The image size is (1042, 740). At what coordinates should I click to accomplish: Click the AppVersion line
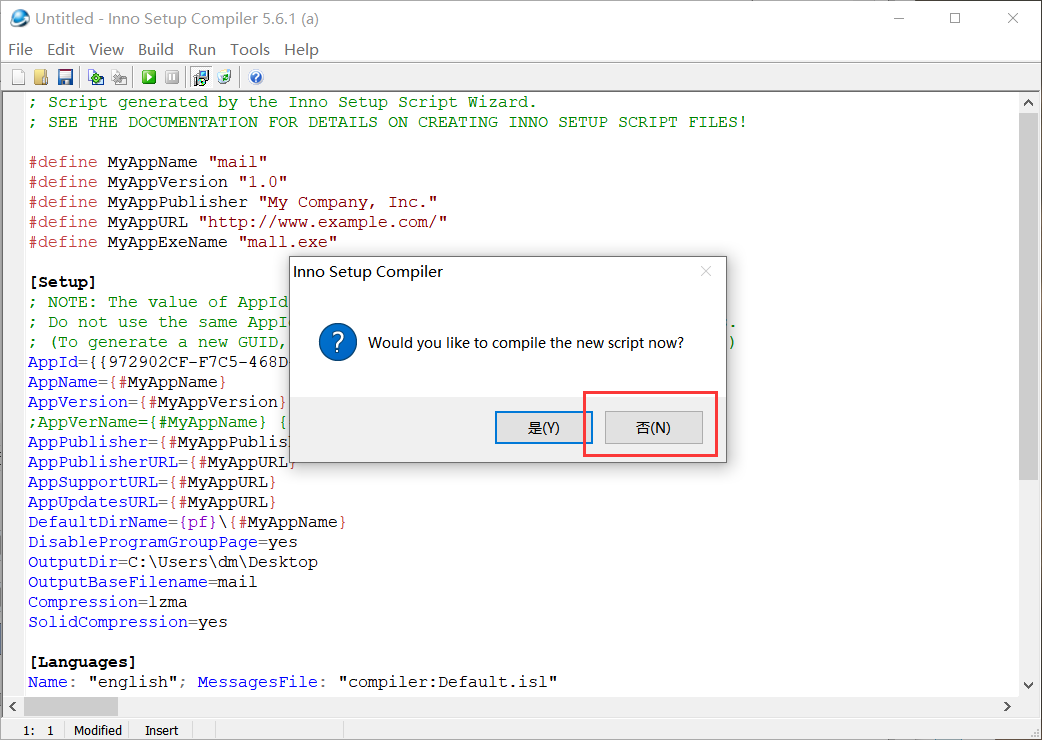coord(157,402)
